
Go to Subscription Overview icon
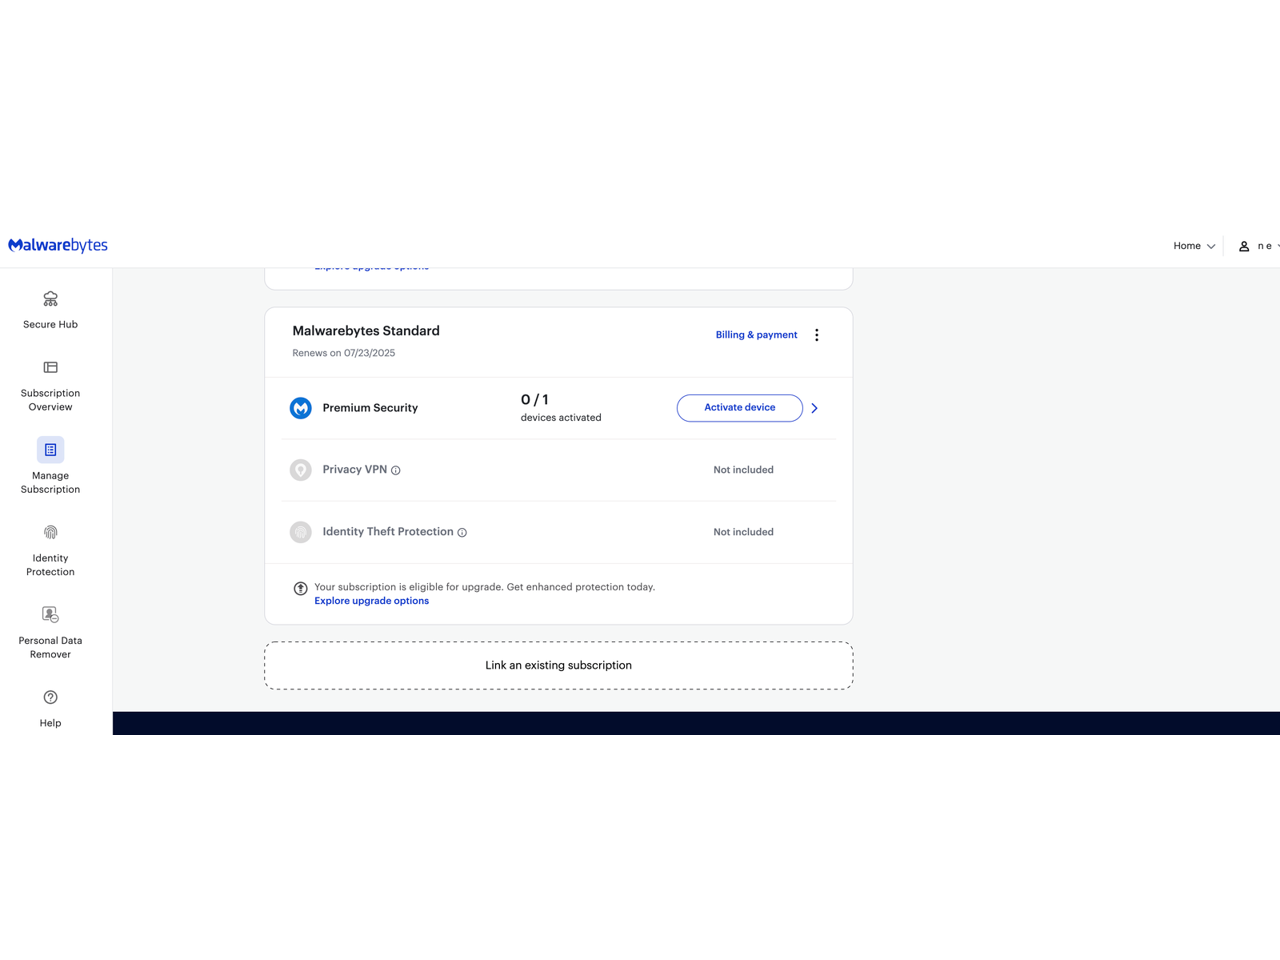click(x=50, y=367)
